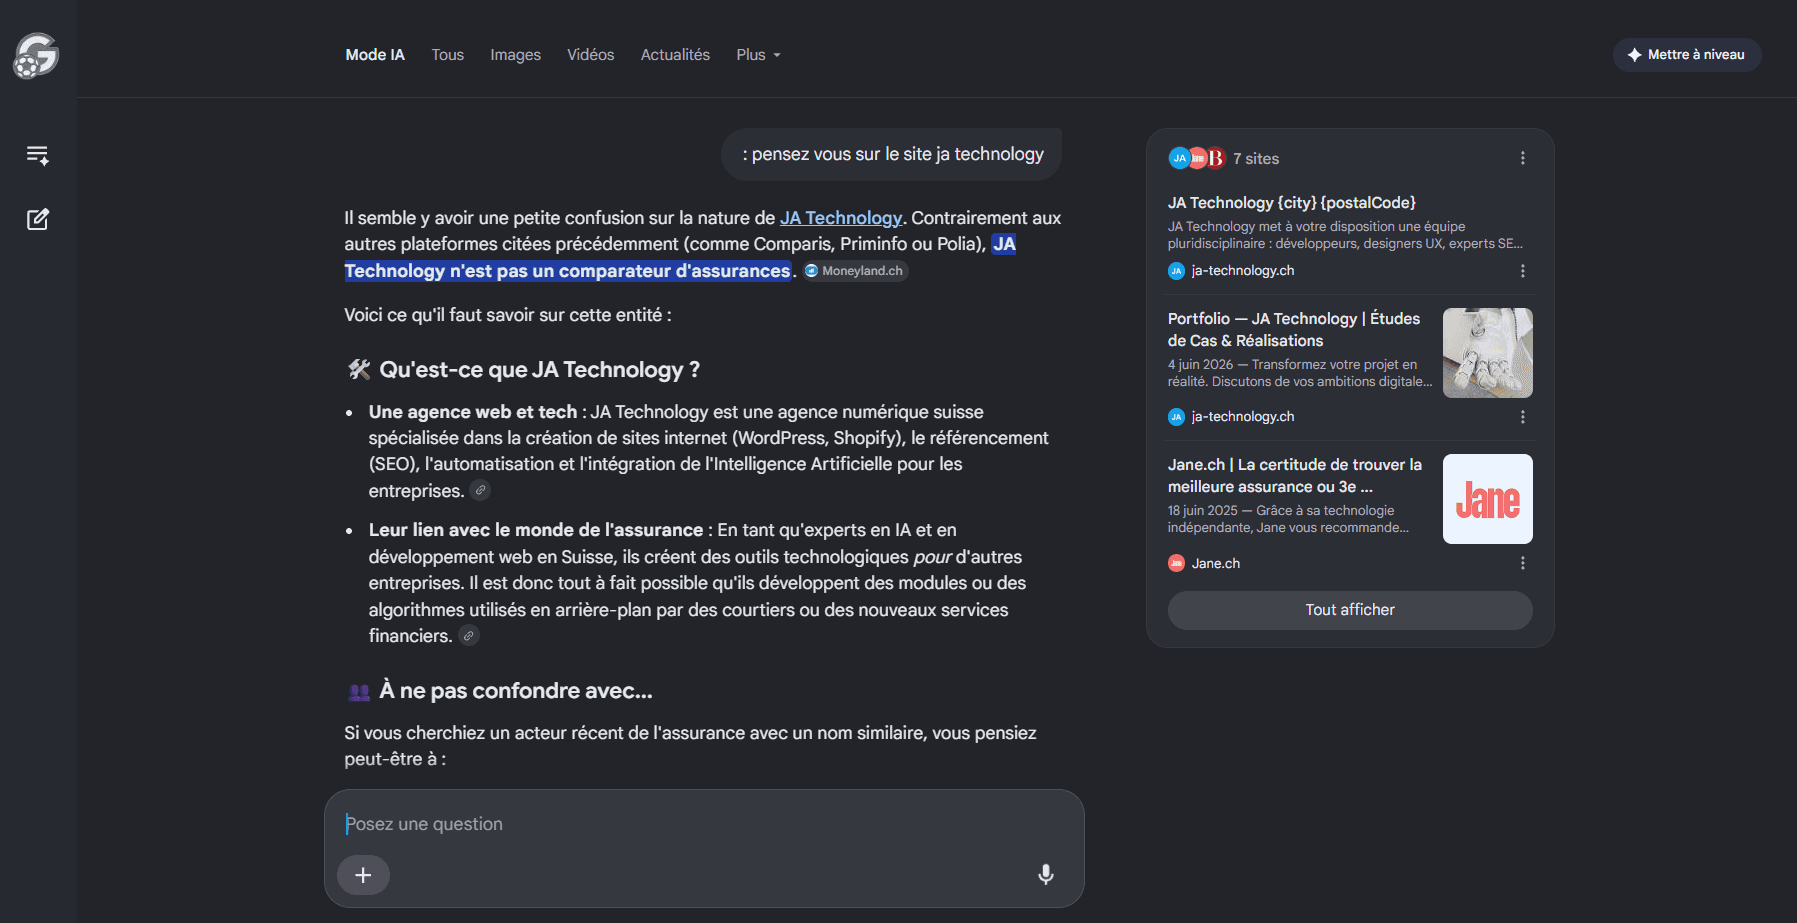This screenshot has height=923, width=1797.
Task: Click the link icon after 'financiers.'
Action: pos(469,636)
